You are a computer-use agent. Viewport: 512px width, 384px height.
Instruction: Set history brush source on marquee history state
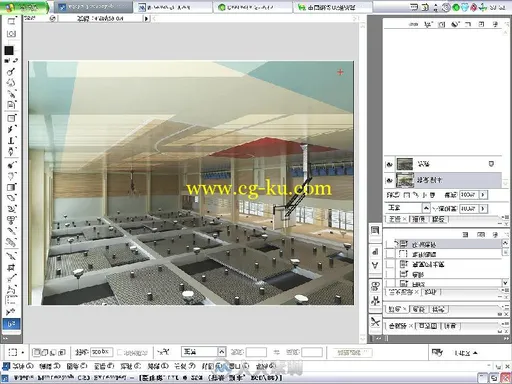(390, 254)
